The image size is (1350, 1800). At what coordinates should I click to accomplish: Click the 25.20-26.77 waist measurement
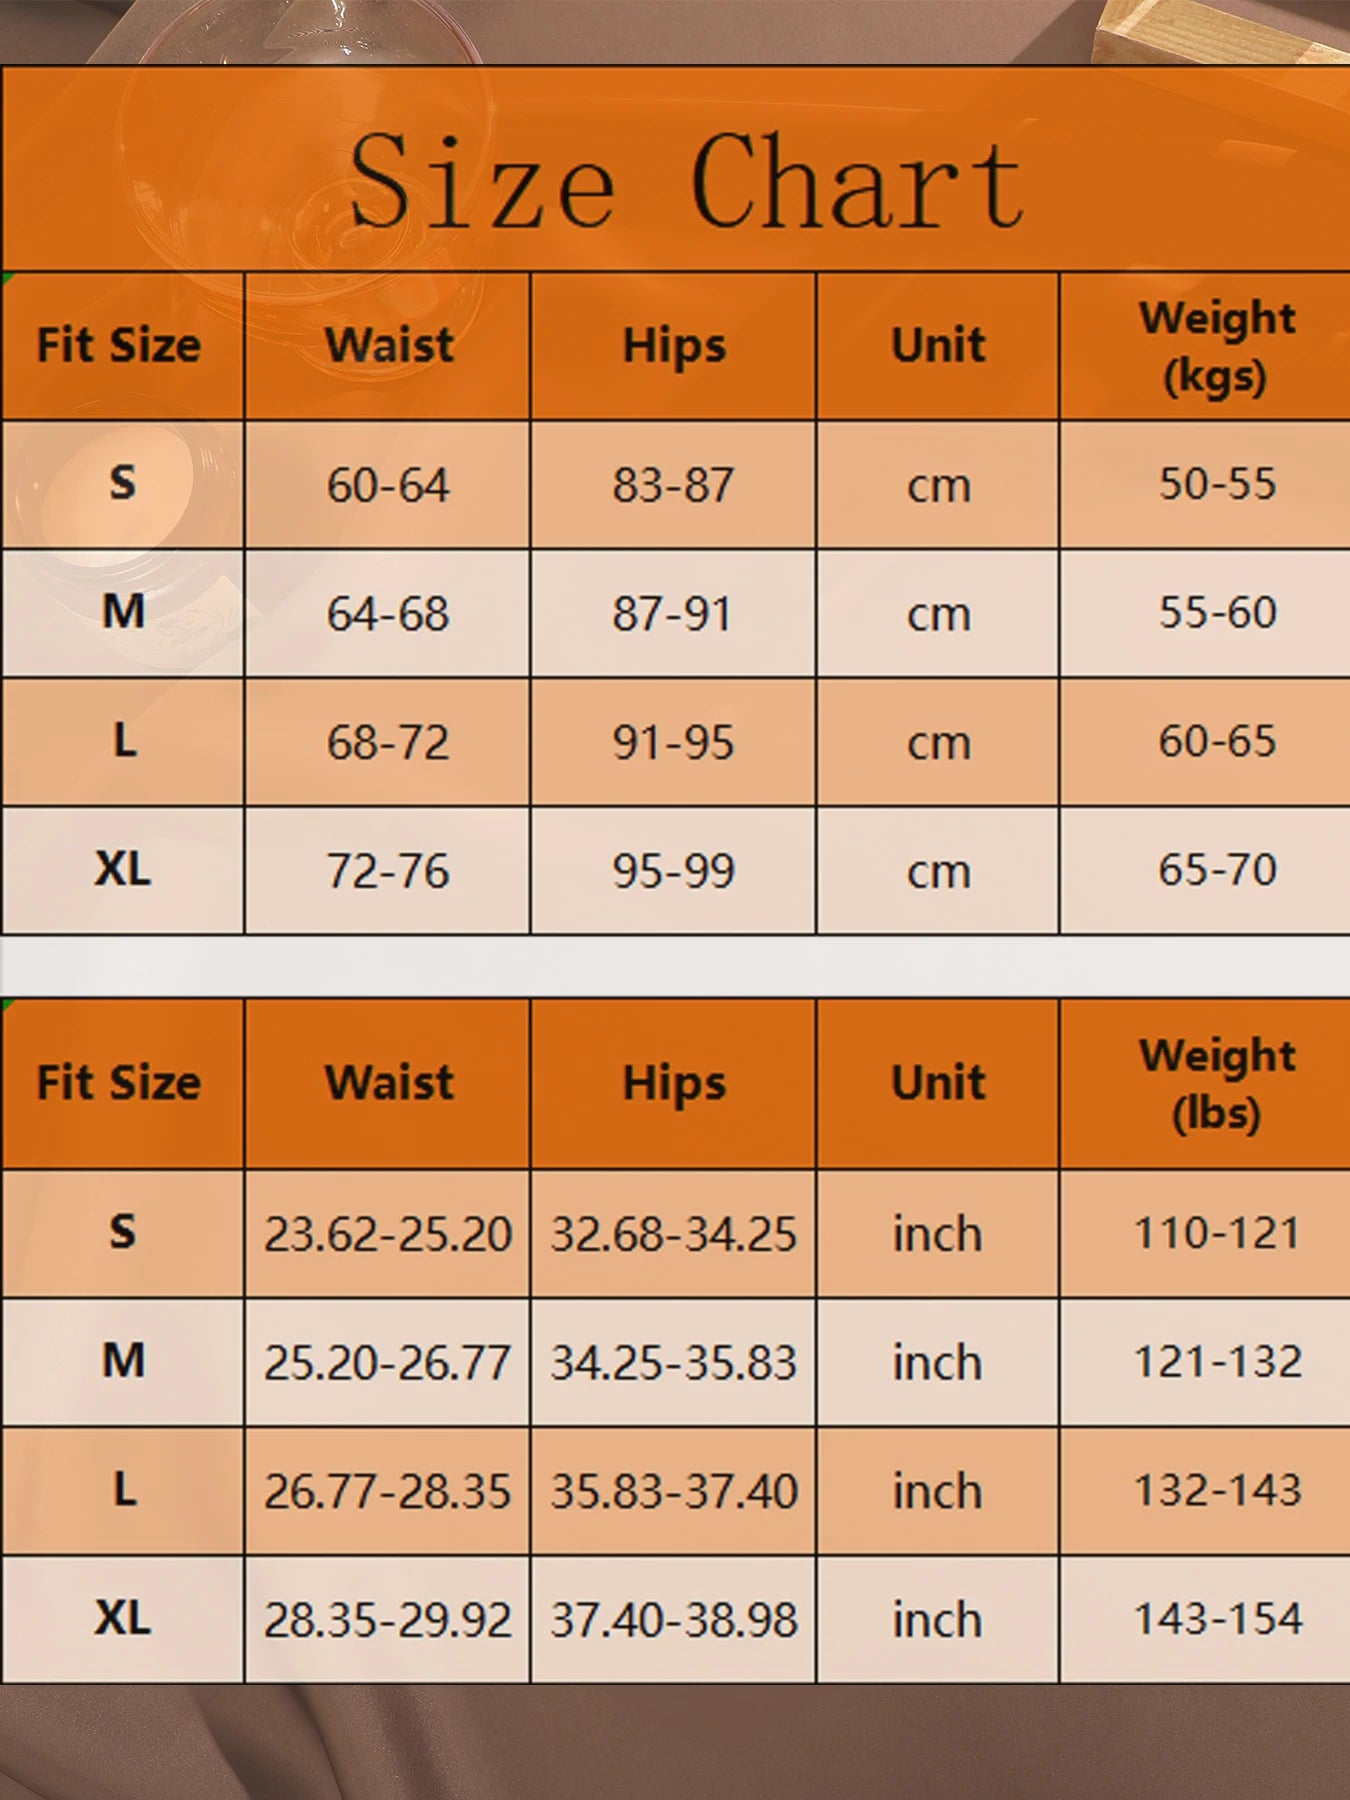click(x=388, y=1363)
